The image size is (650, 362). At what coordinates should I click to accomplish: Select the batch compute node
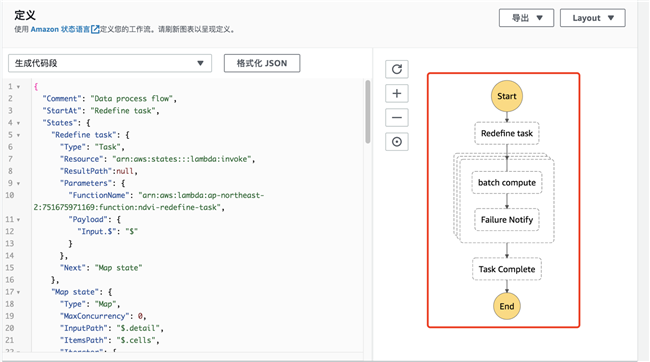[507, 182]
